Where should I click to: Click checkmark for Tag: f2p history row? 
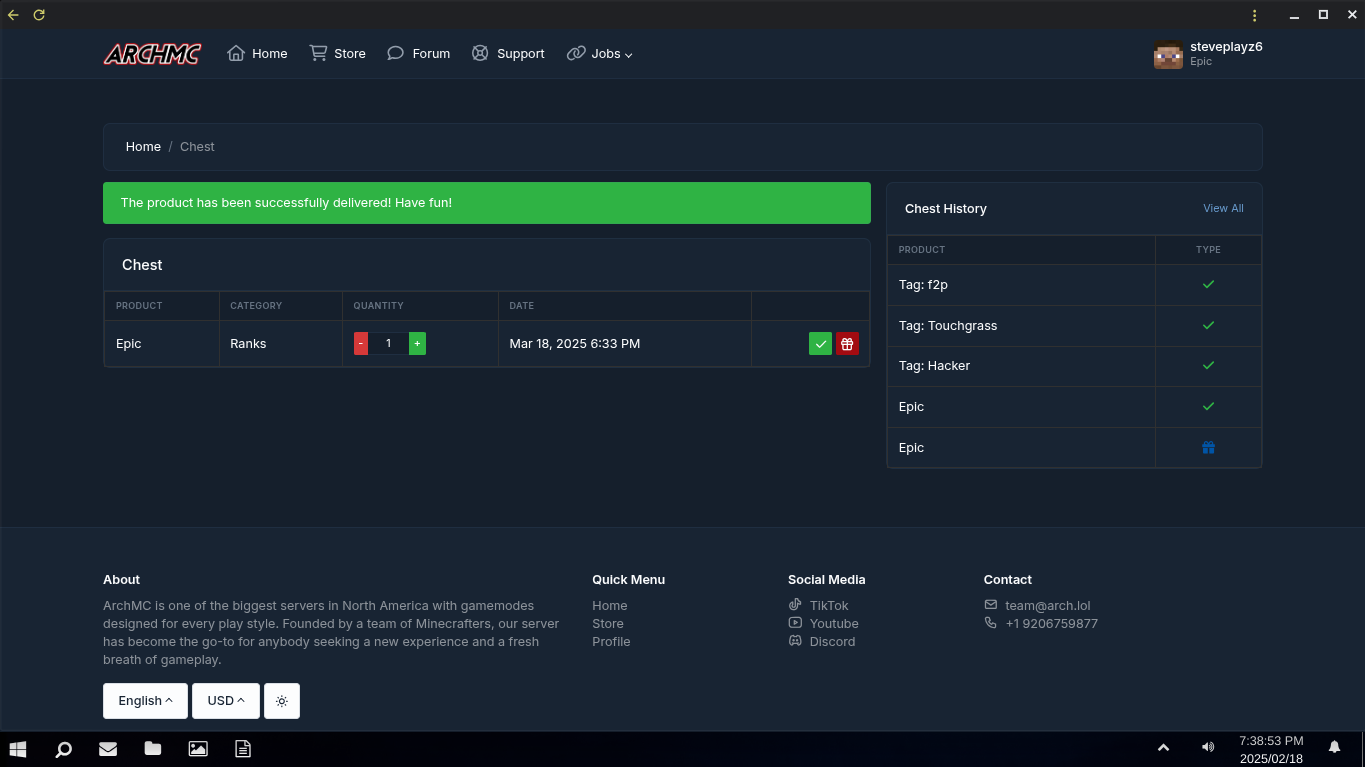[x=1208, y=285]
